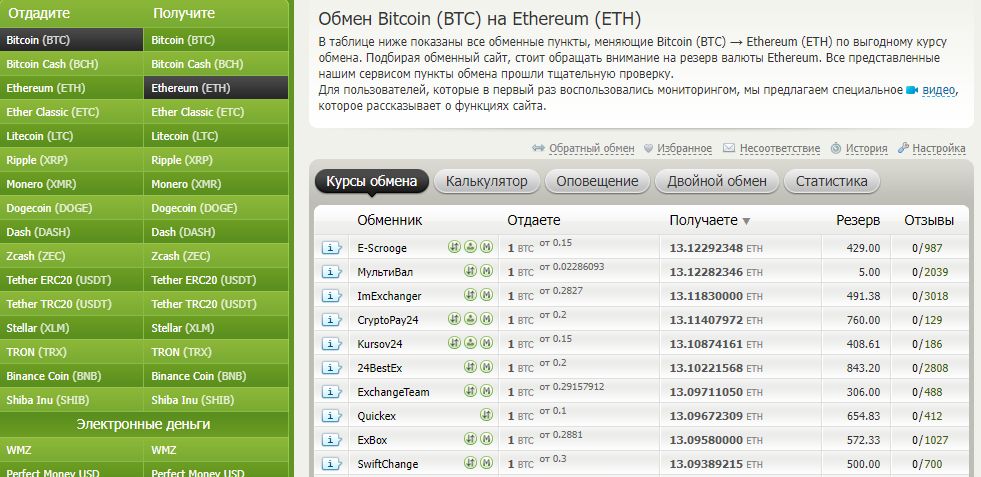The width and height of the screenshot is (981, 477).
Task: Click the M badge in E-Scrooge row
Action: [486, 247]
